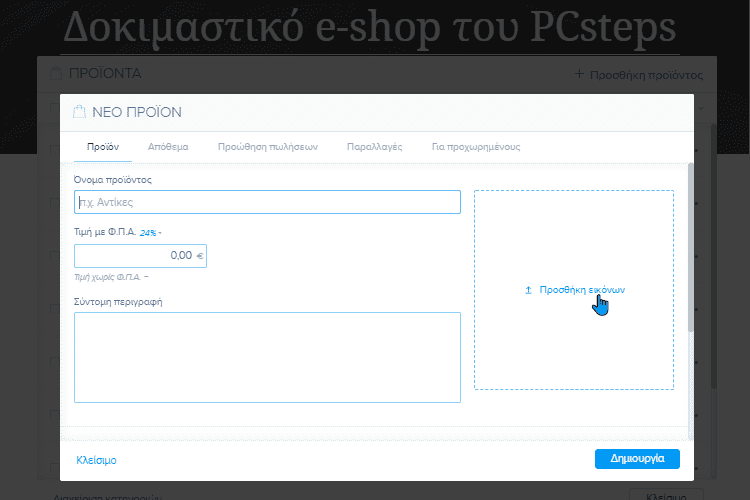Click the Κλείσιμο link in dialog

tap(96, 460)
